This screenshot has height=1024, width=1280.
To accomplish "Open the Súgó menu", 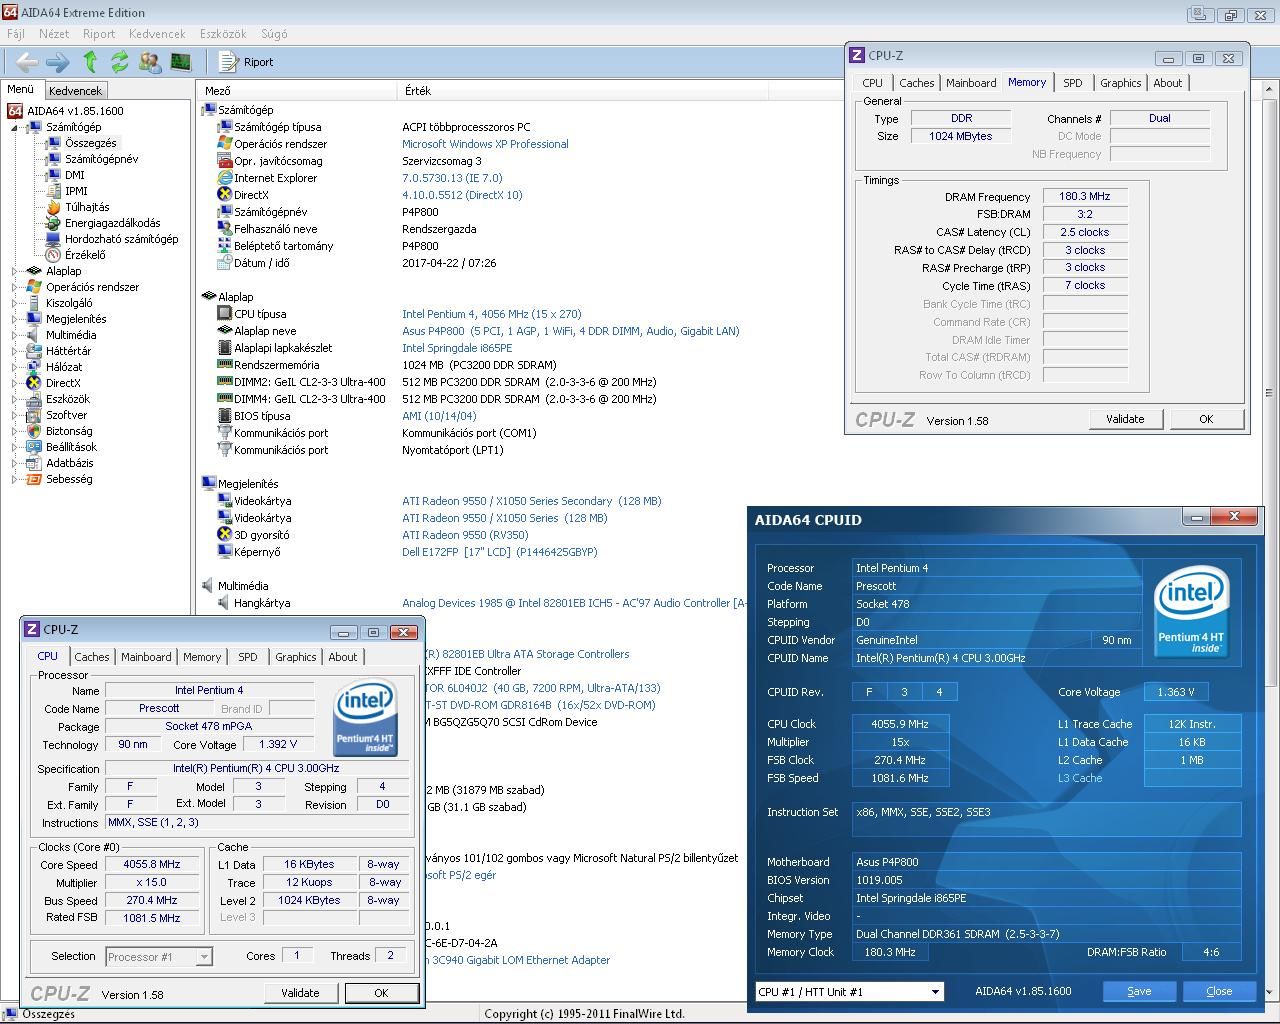I will point(273,33).
